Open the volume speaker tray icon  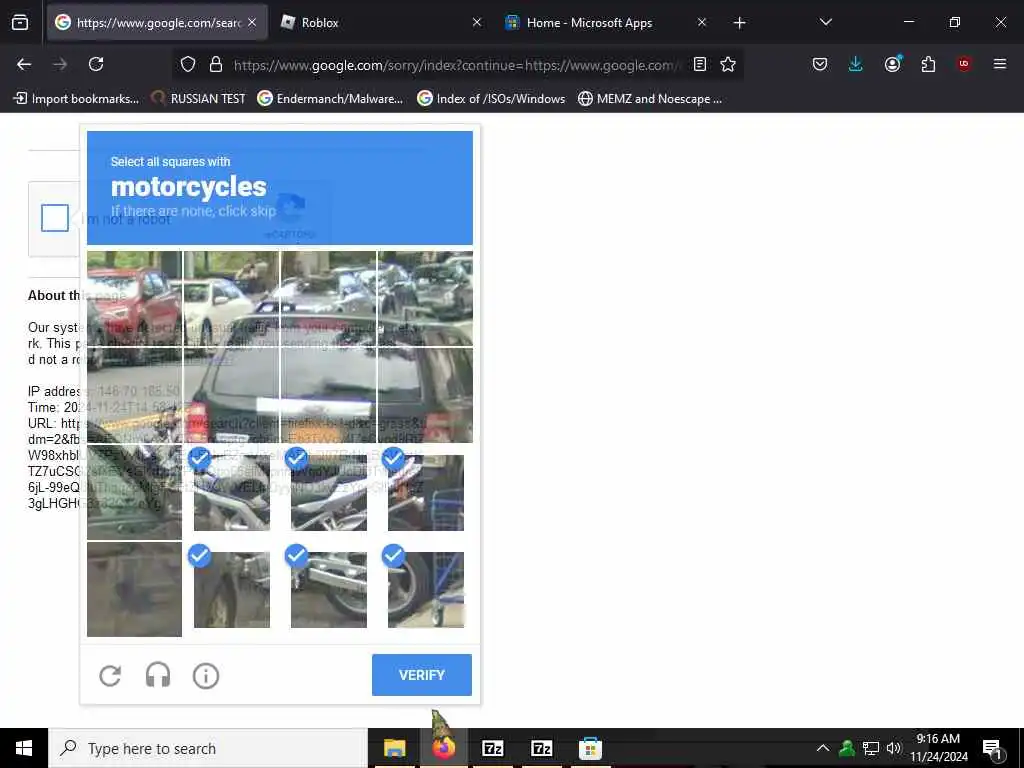893,748
